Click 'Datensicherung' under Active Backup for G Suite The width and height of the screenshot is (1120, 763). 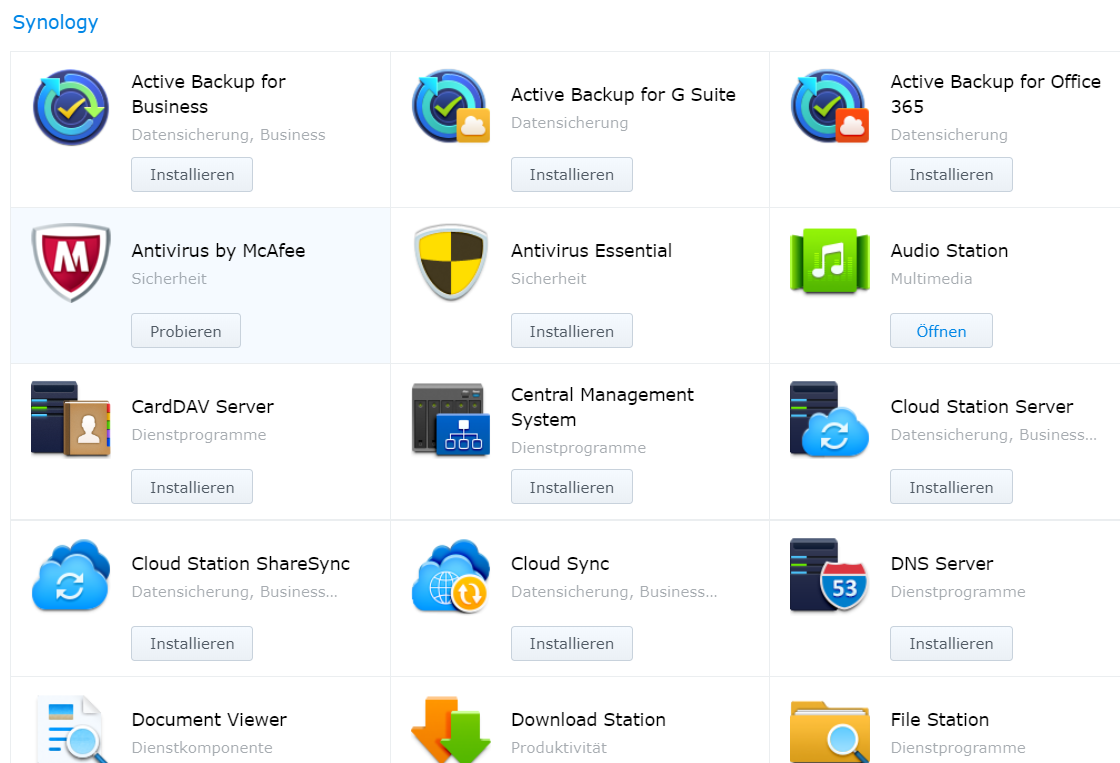pos(569,123)
